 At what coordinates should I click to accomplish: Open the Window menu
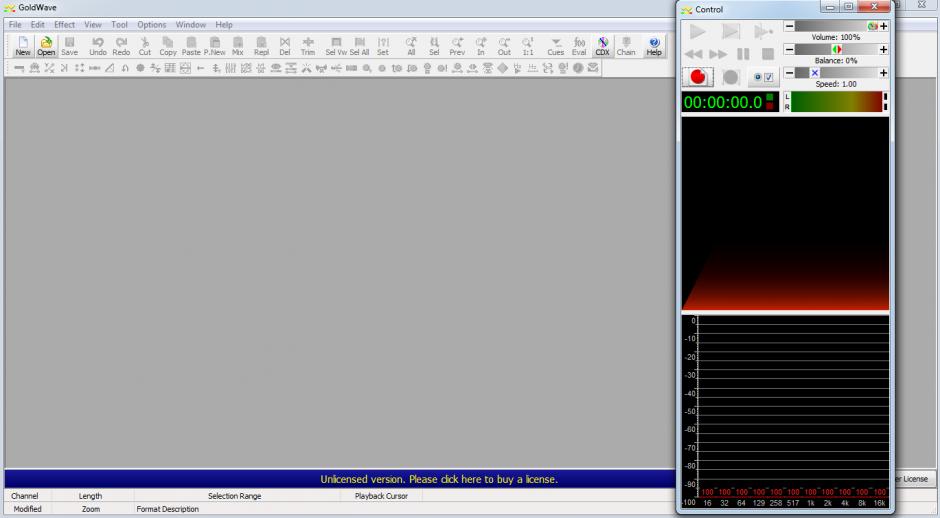click(191, 25)
